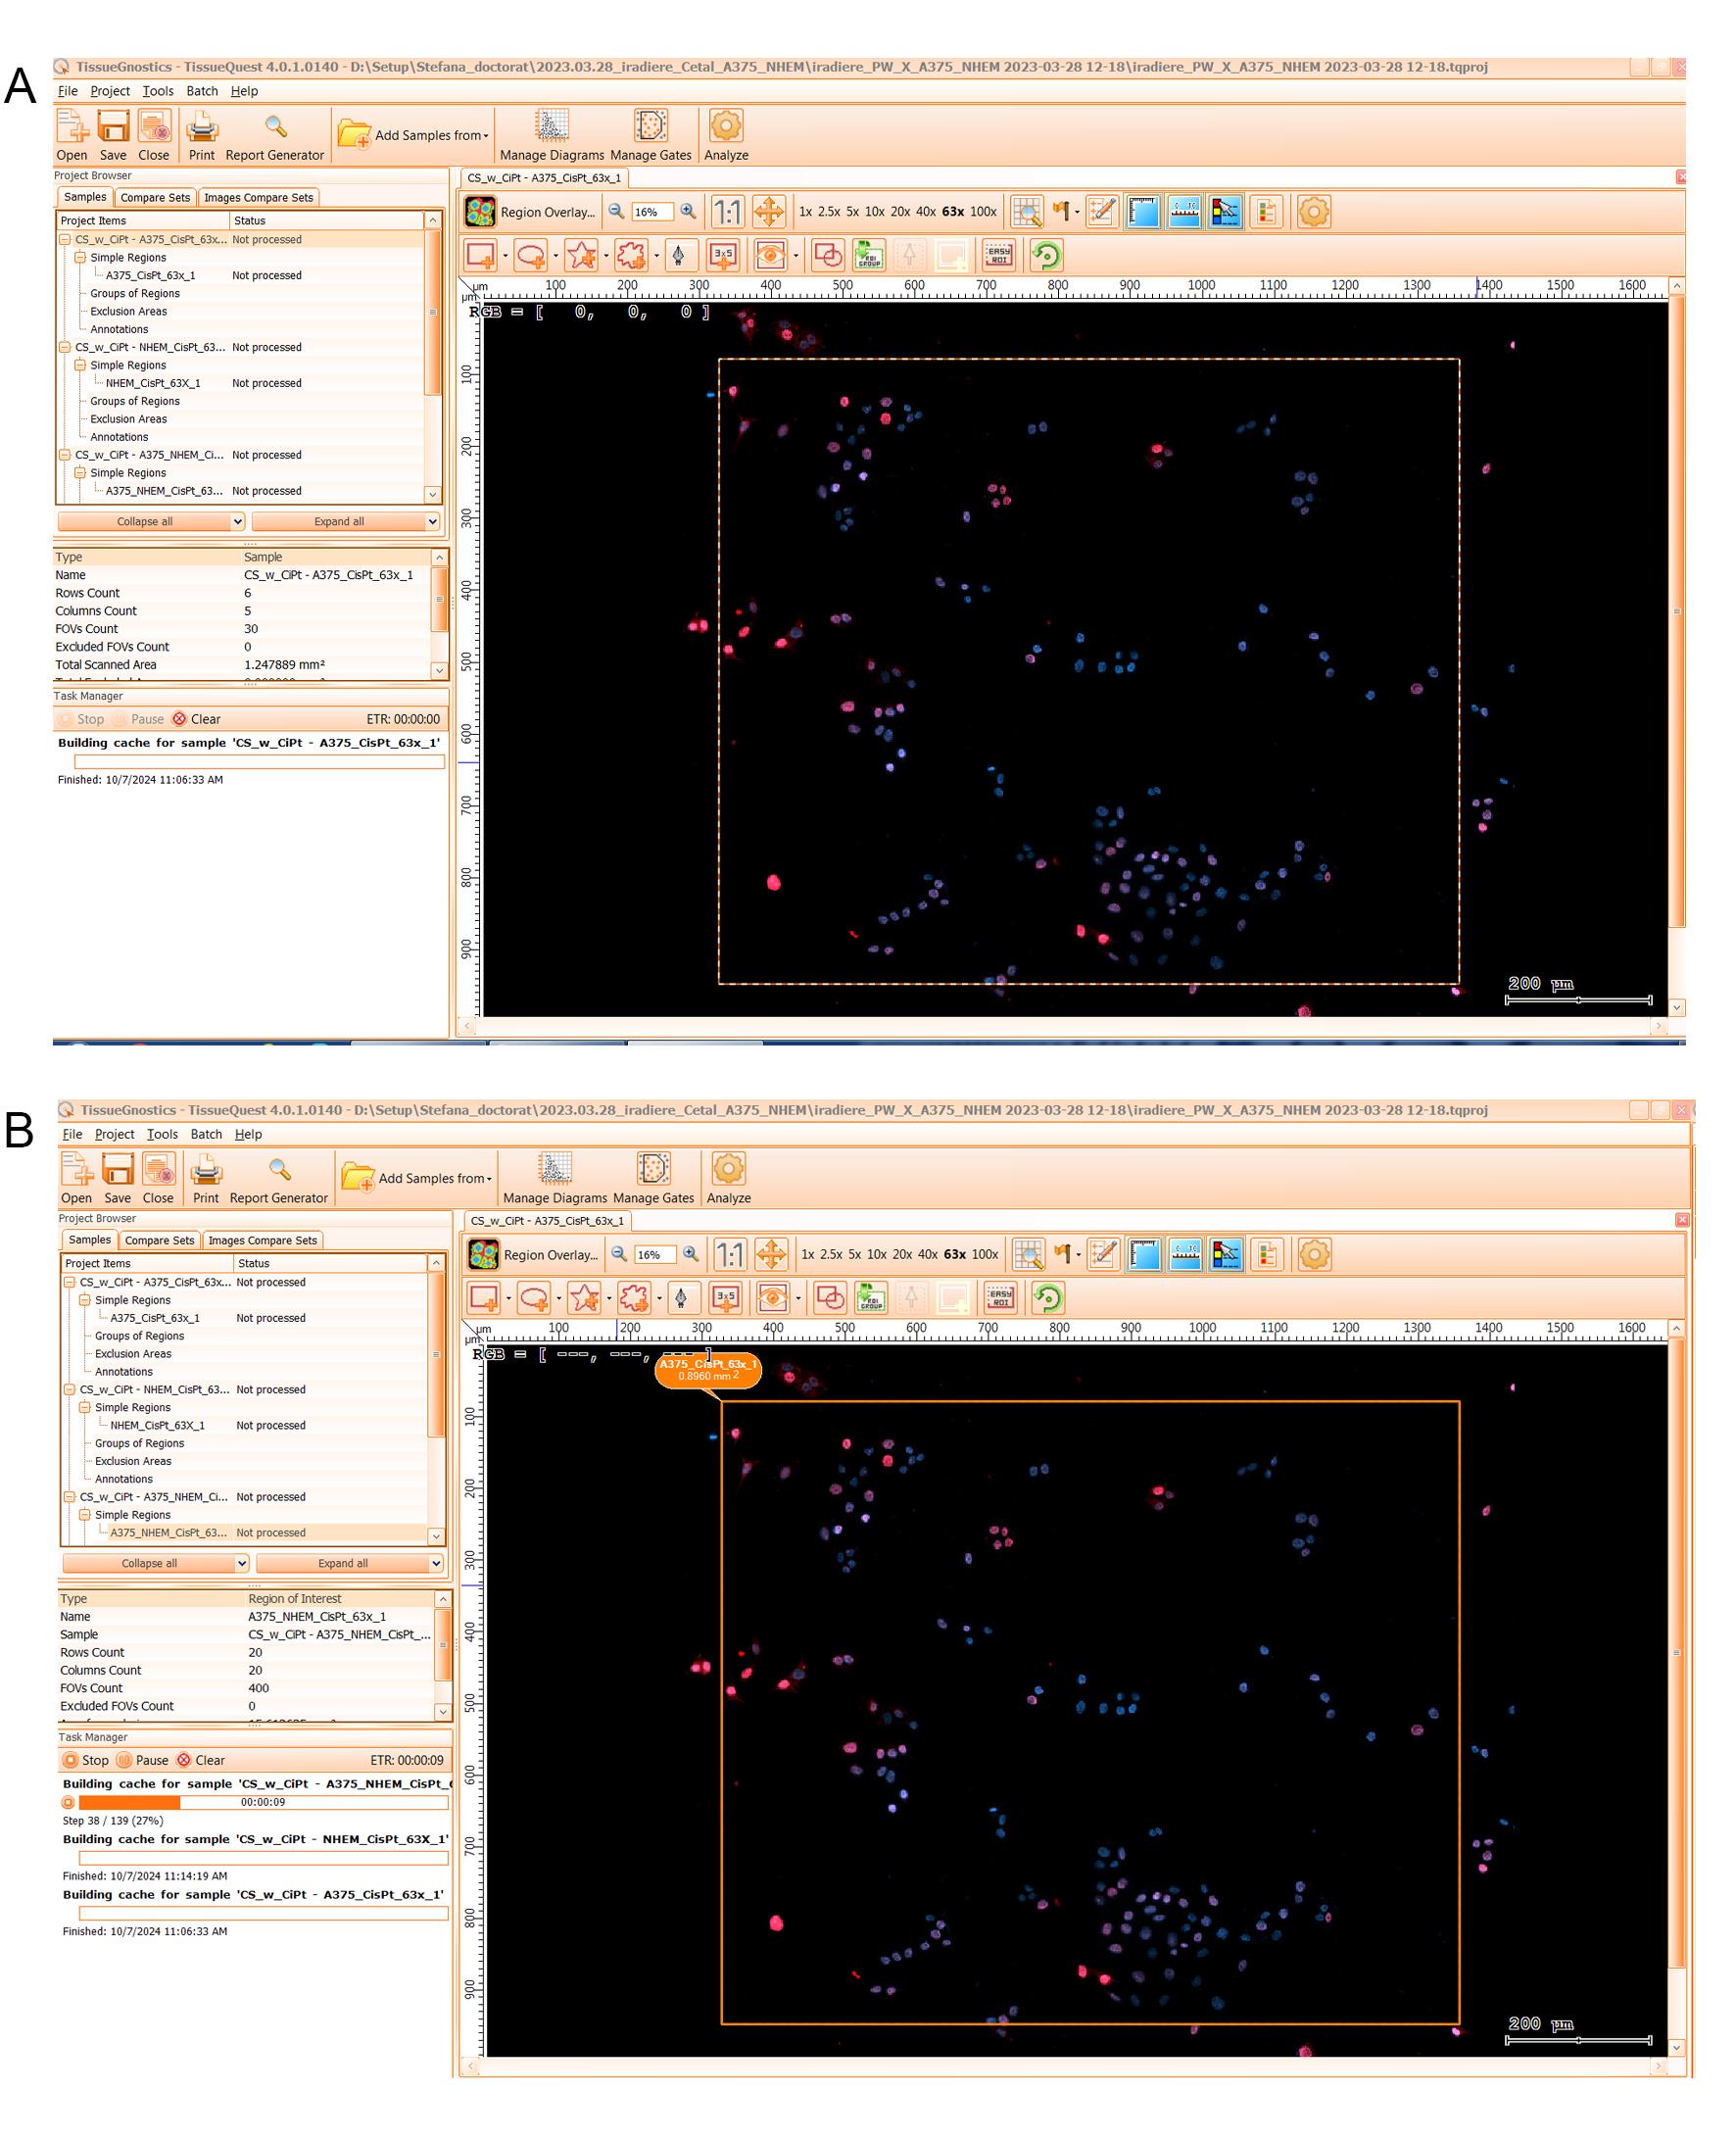Toggle the color legend overlay in panel B
The width and height of the screenshot is (1736, 2141).
pos(1226,1255)
